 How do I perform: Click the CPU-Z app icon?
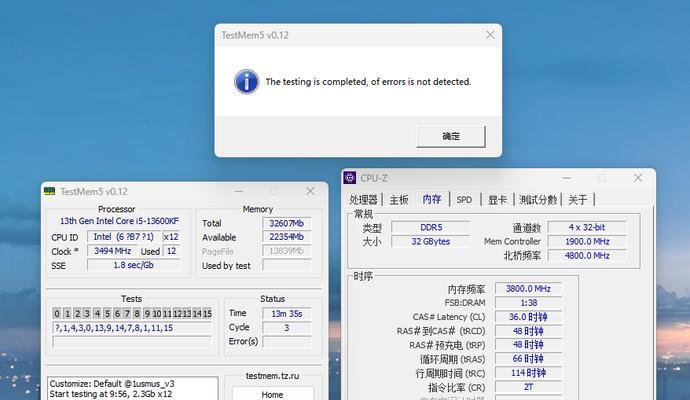tap(350, 178)
